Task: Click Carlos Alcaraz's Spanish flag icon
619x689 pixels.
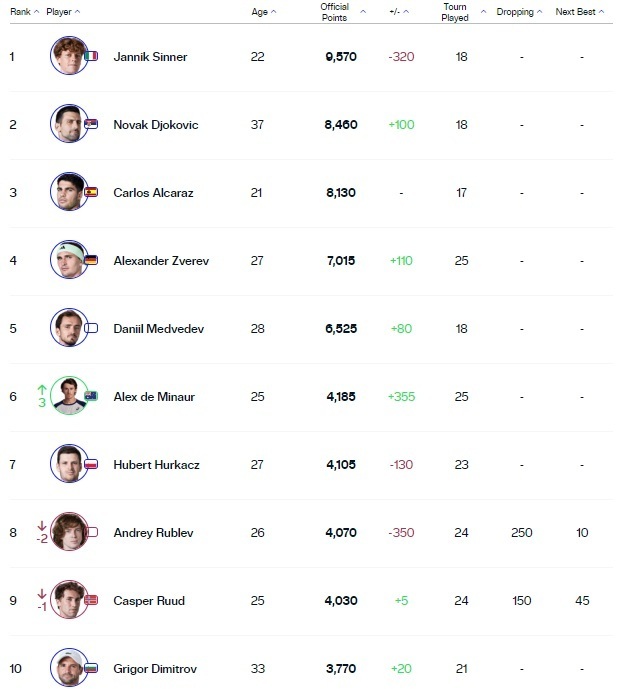Action: point(92,192)
